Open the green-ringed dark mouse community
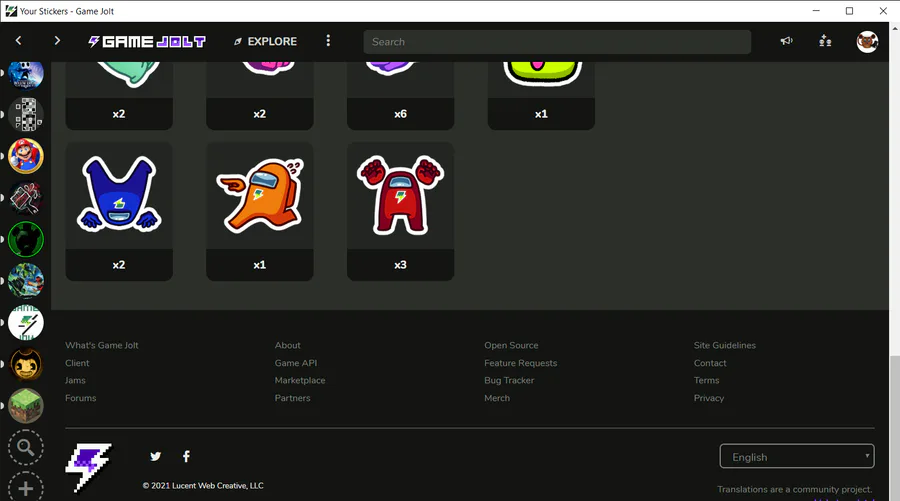The height and width of the screenshot is (501, 900). 26,239
